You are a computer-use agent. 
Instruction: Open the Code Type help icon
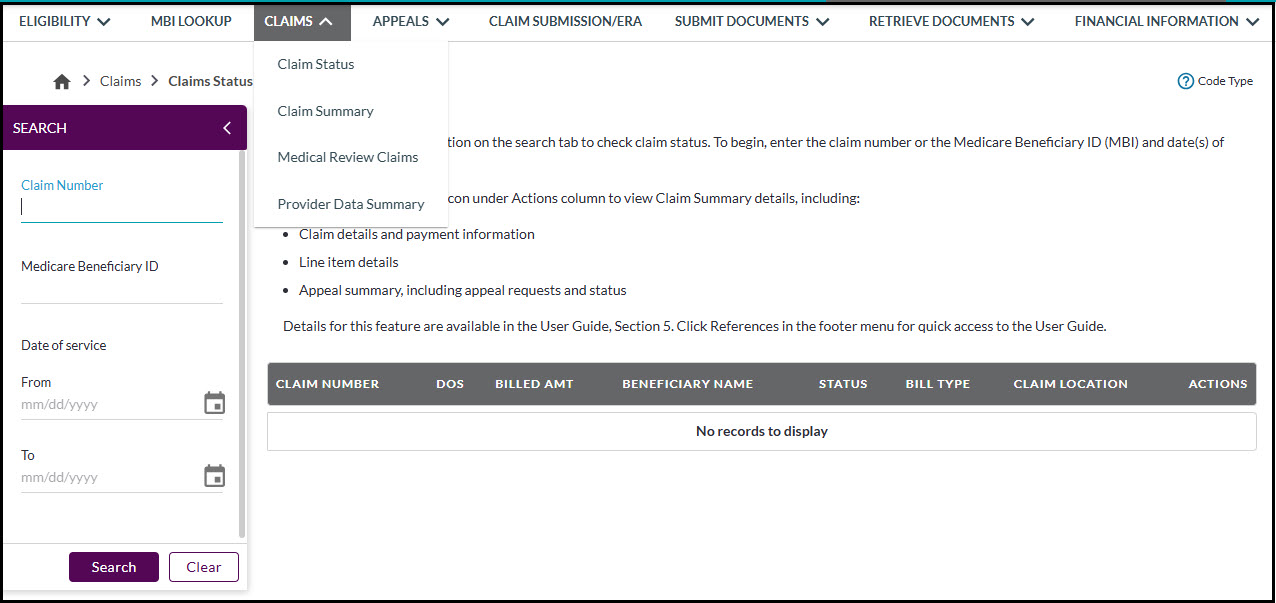coord(1187,81)
